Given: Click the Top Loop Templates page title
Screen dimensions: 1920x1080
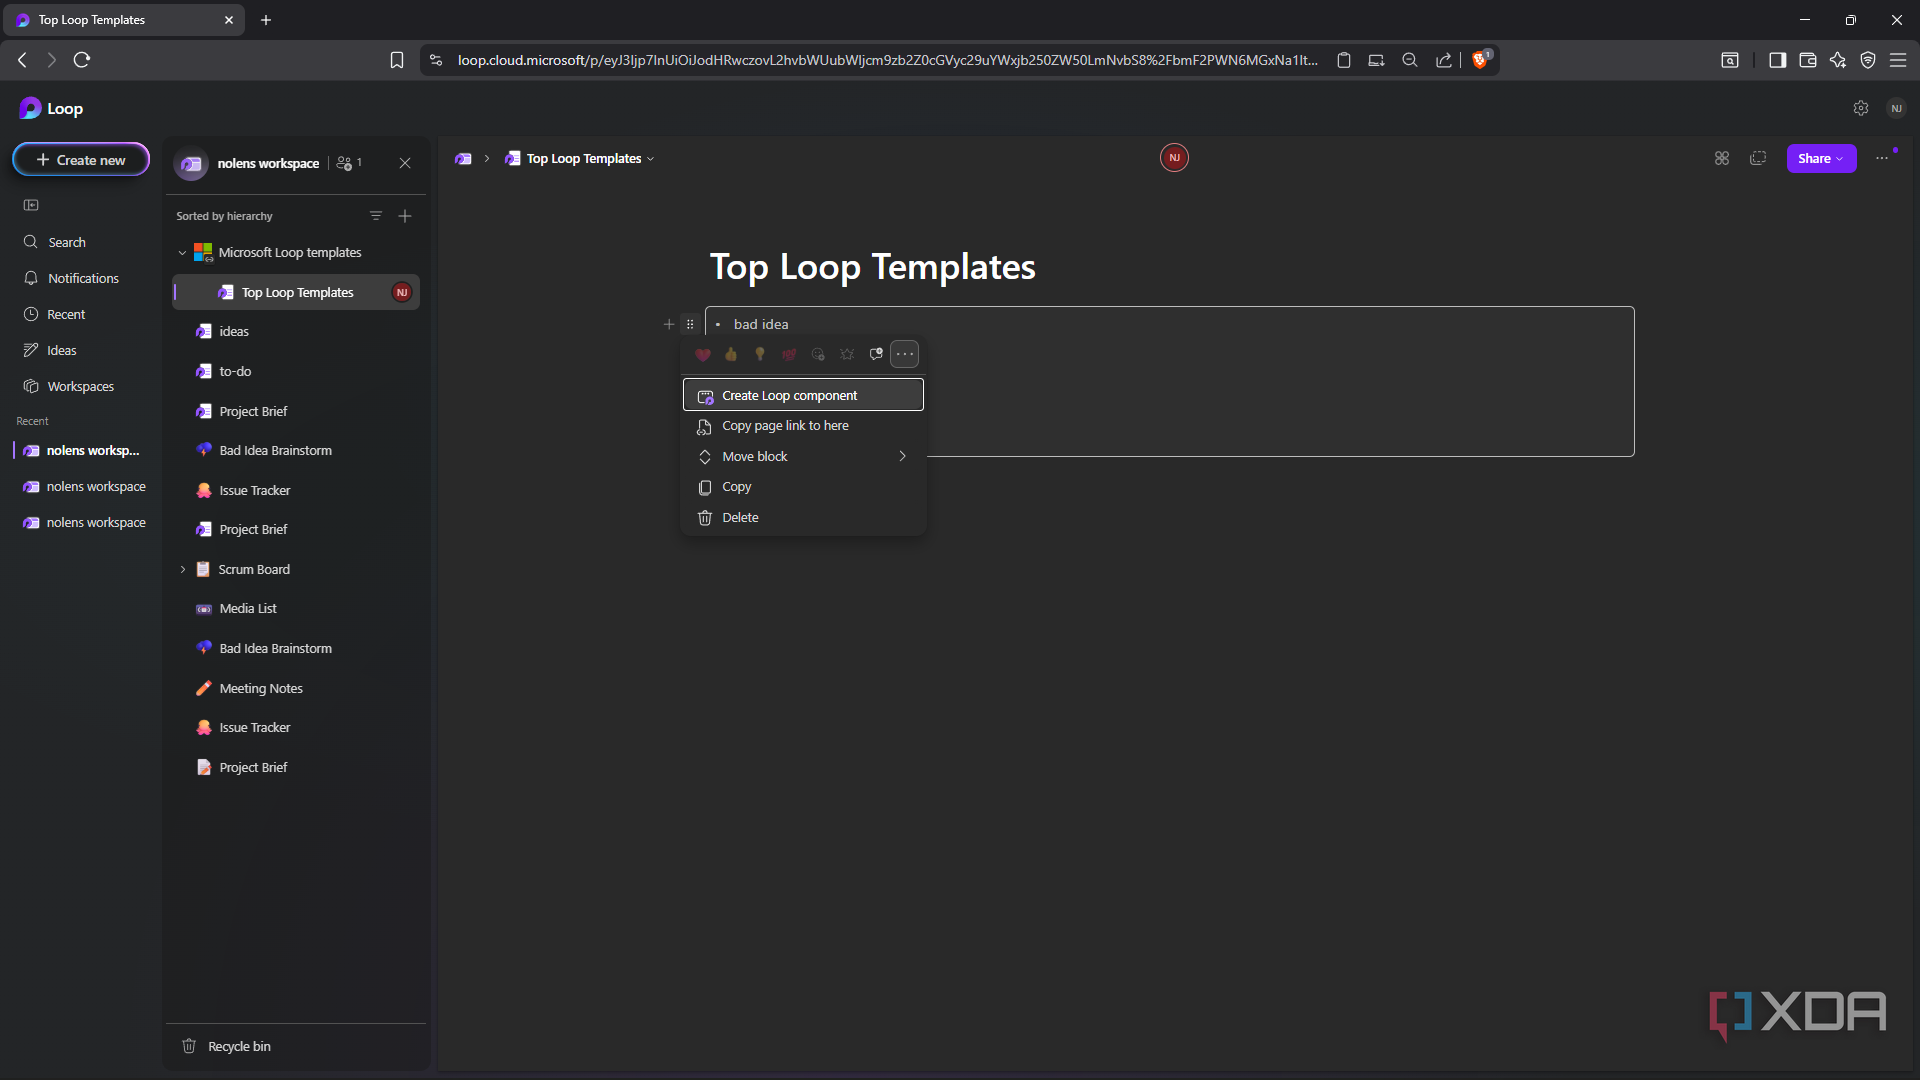Looking at the screenshot, I should pos(872,266).
